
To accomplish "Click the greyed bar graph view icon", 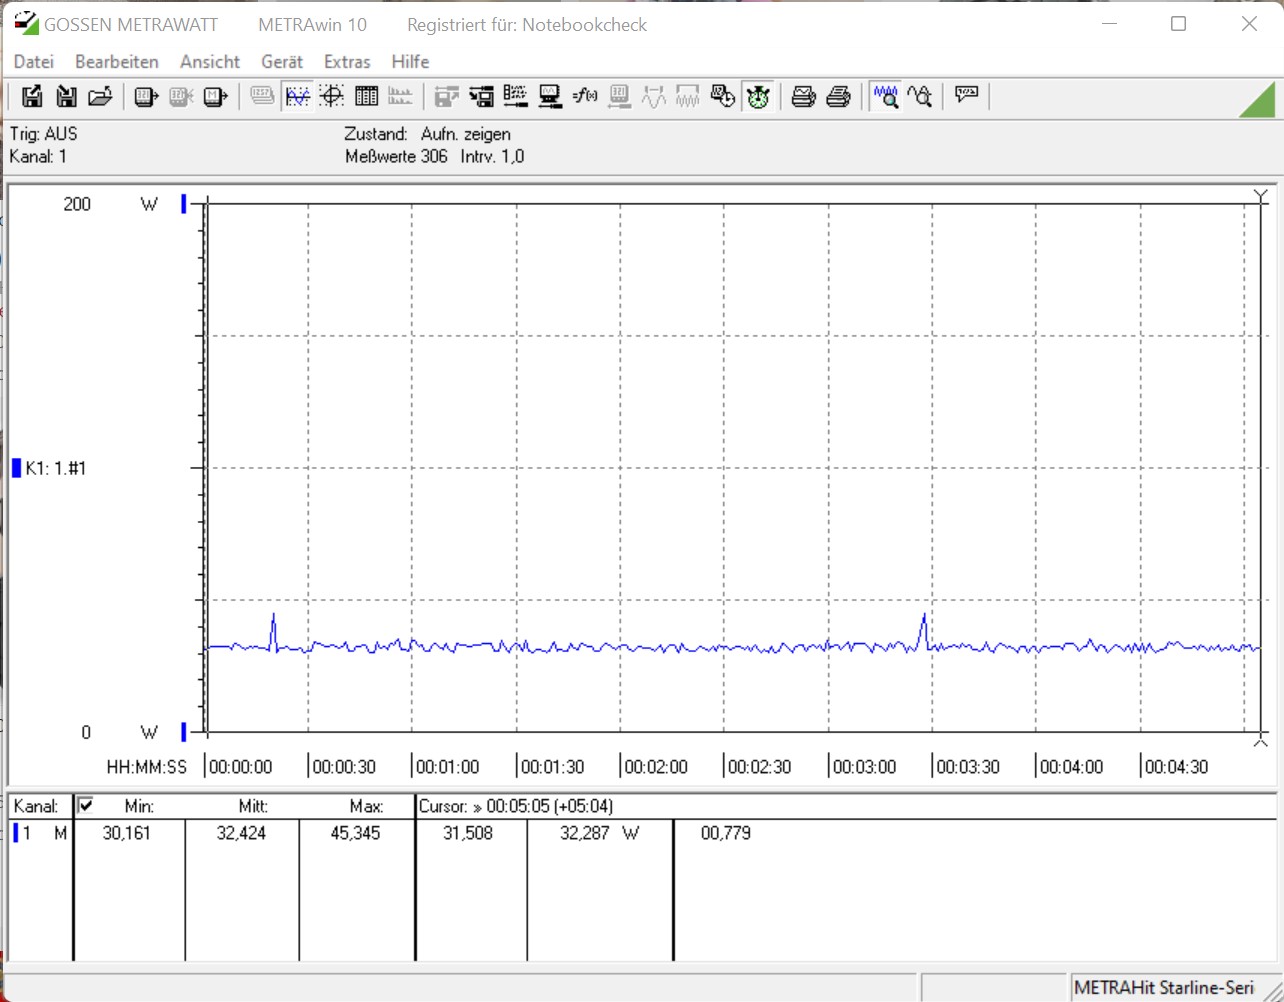I will tap(400, 97).
